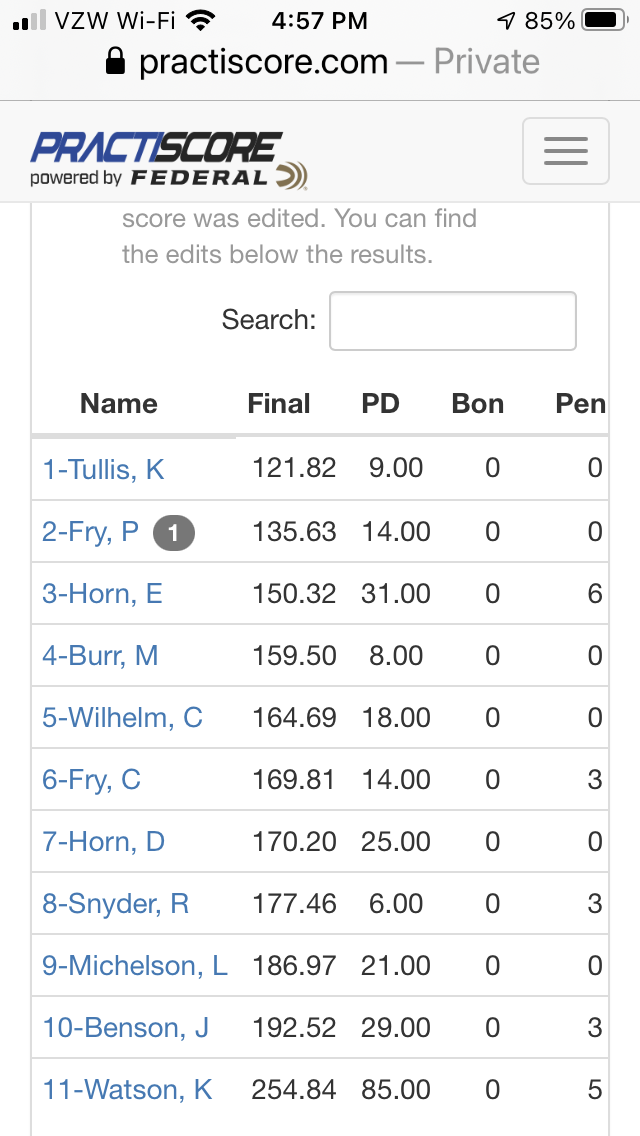Click the badge next to Fry, P

pyautogui.click(x=174, y=533)
